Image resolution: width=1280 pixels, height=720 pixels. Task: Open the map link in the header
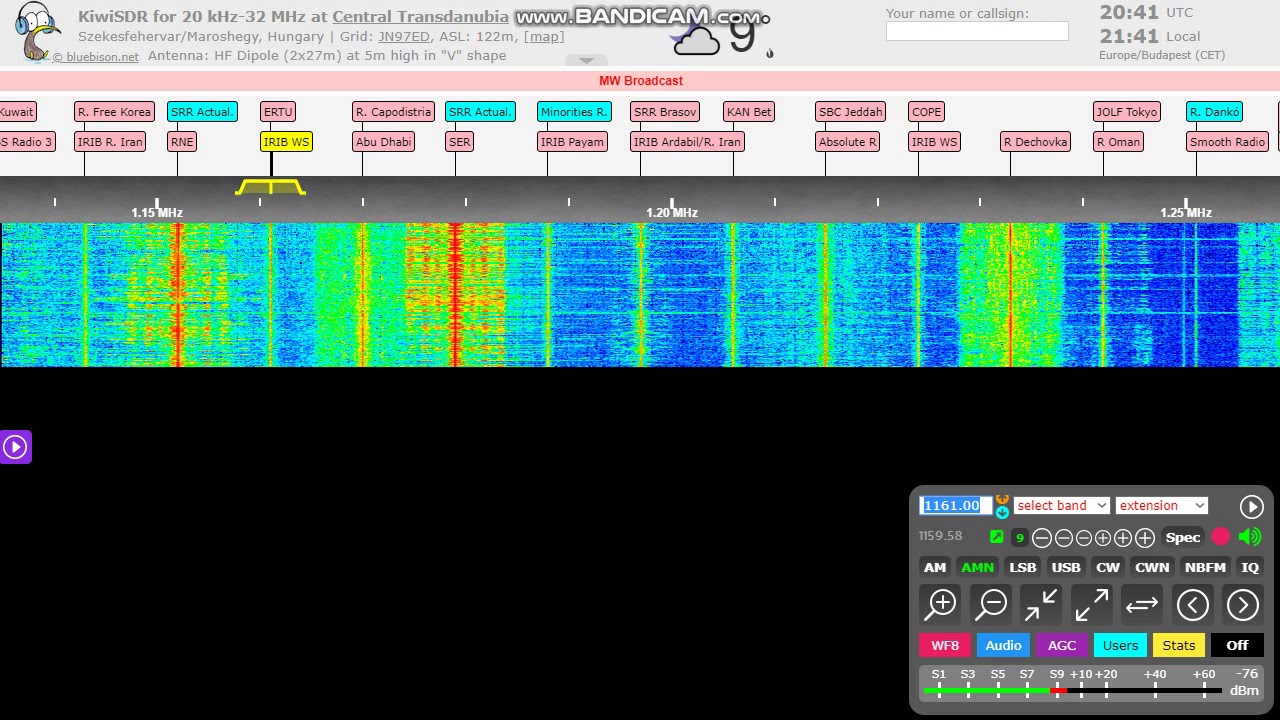[x=544, y=36]
